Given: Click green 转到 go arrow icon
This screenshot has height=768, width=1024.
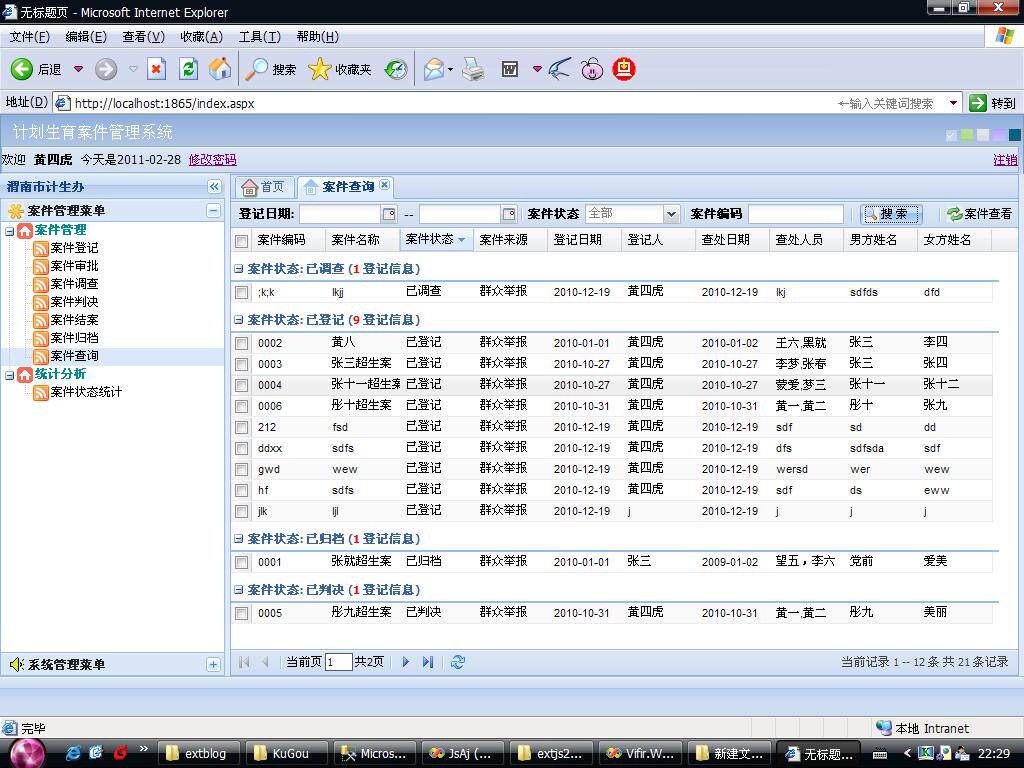Looking at the screenshot, I should 978,103.
